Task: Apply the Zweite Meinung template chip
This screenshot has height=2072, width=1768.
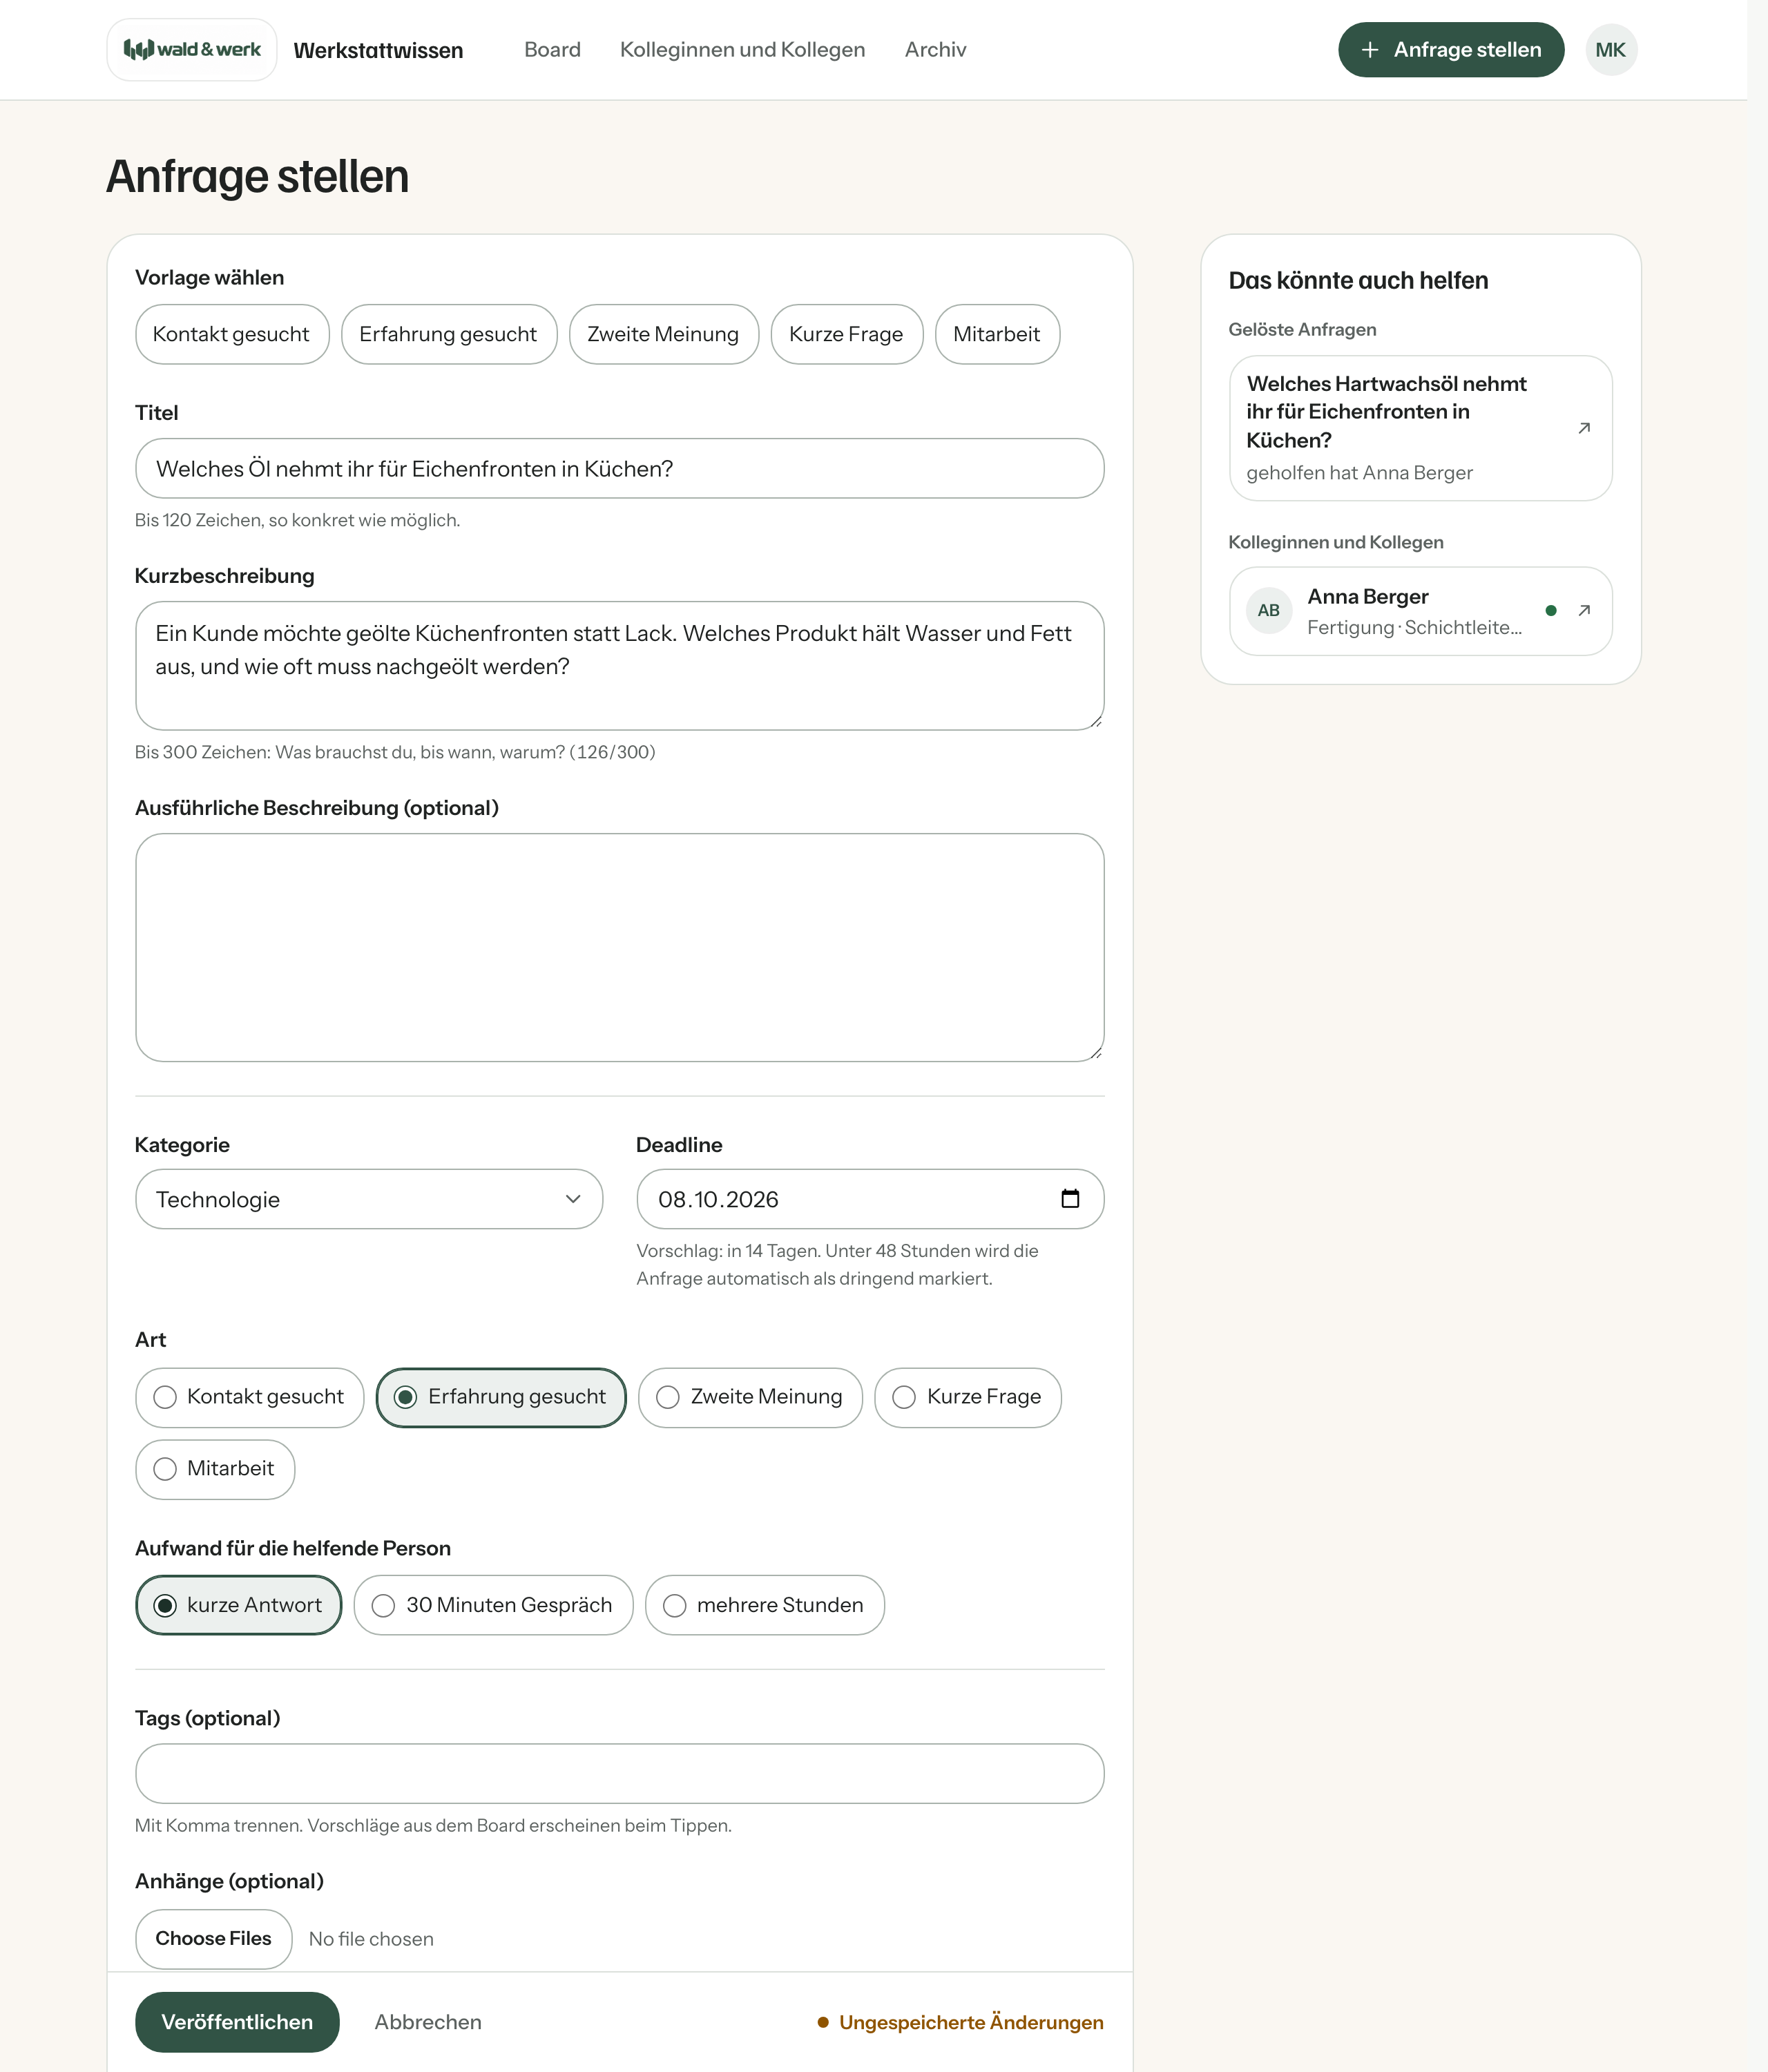Action: click(x=663, y=334)
